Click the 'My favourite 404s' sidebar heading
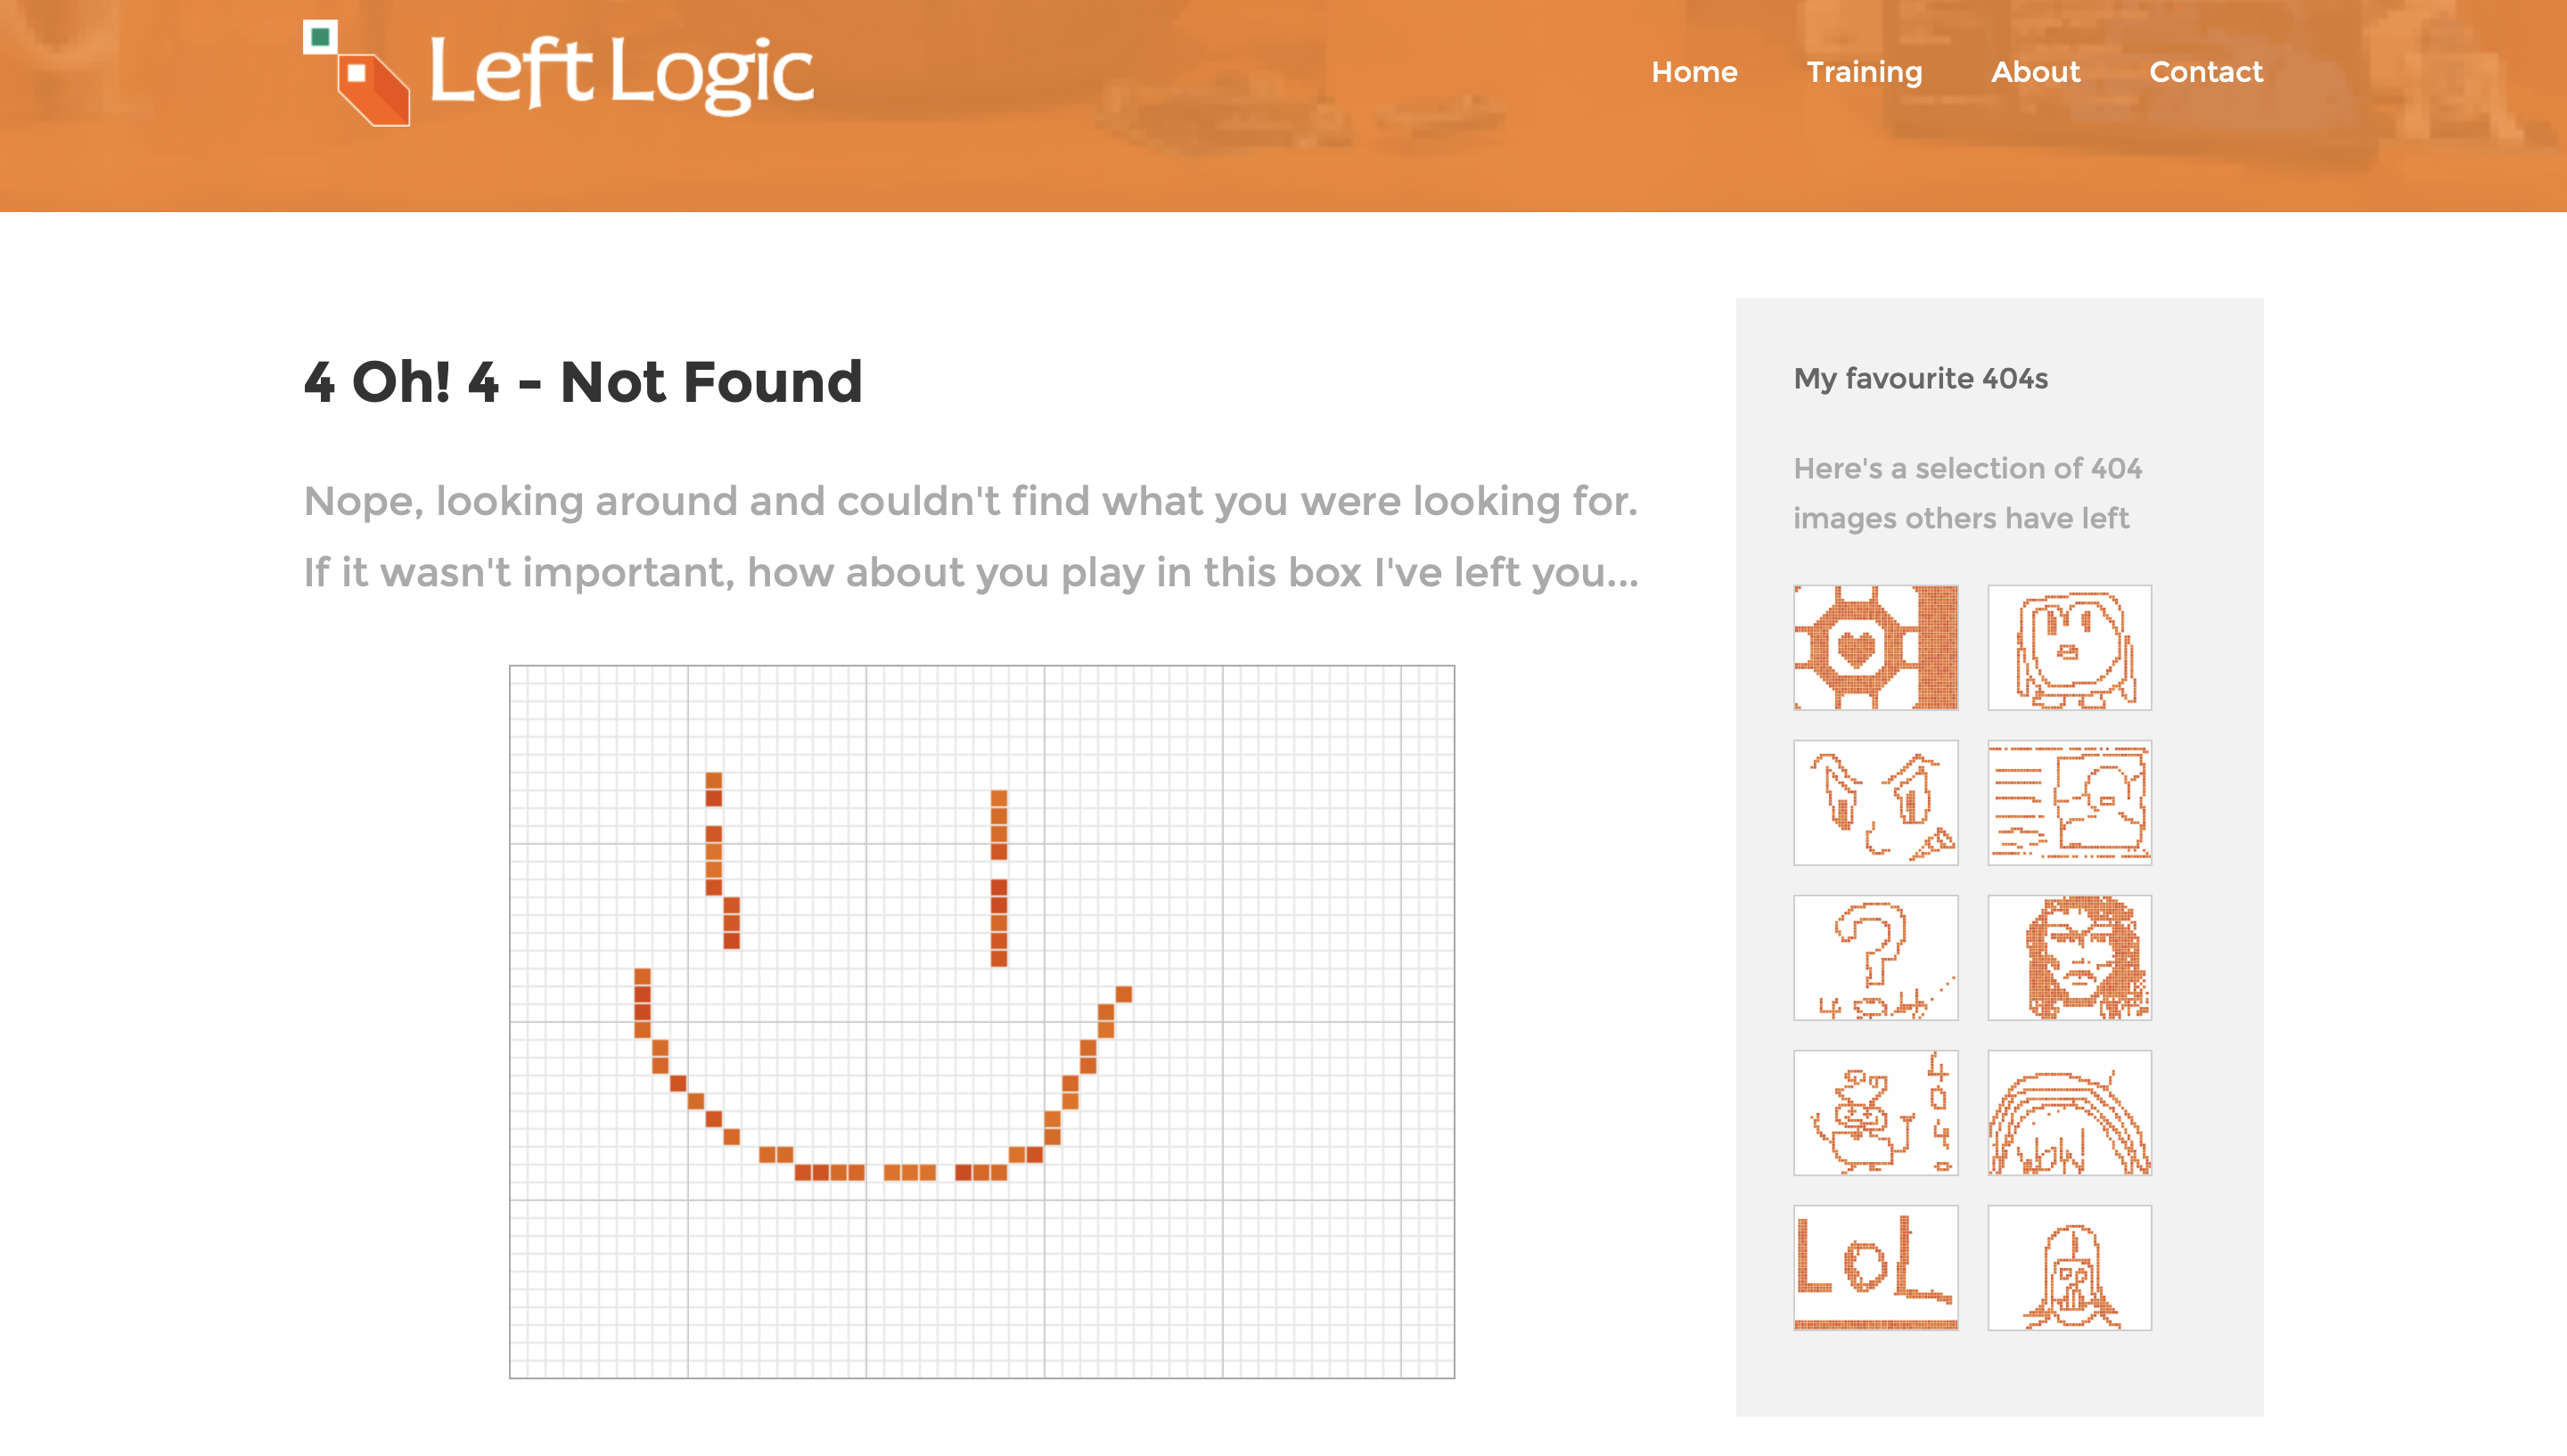The image size is (2567, 1456). (1921, 378)
